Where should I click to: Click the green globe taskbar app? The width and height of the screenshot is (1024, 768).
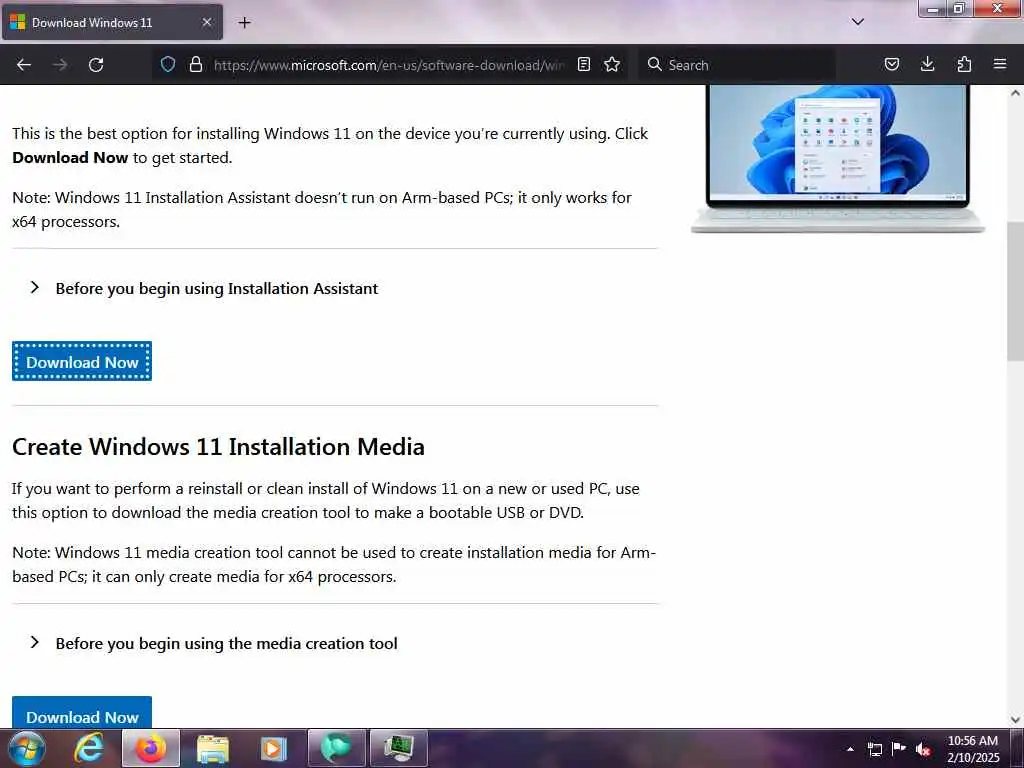coord(336,749)
